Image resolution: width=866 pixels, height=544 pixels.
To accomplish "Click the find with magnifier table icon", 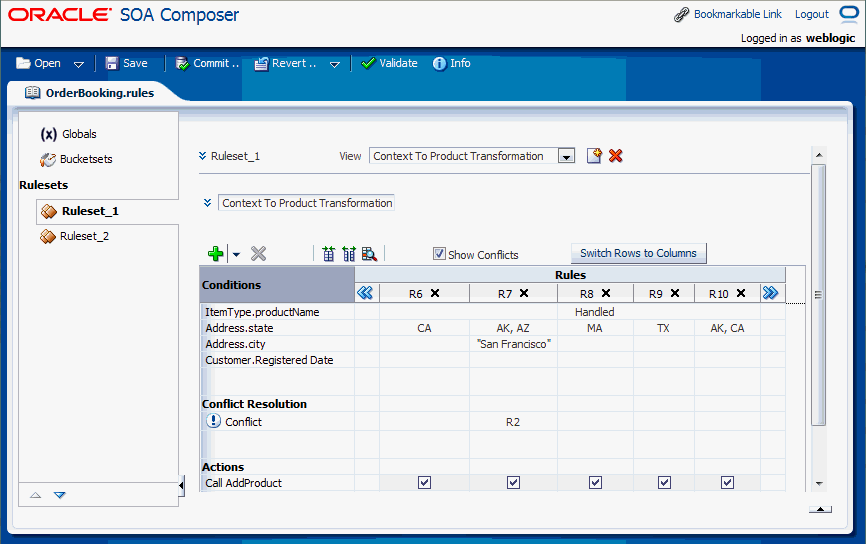I will click(x=369, y=253).
